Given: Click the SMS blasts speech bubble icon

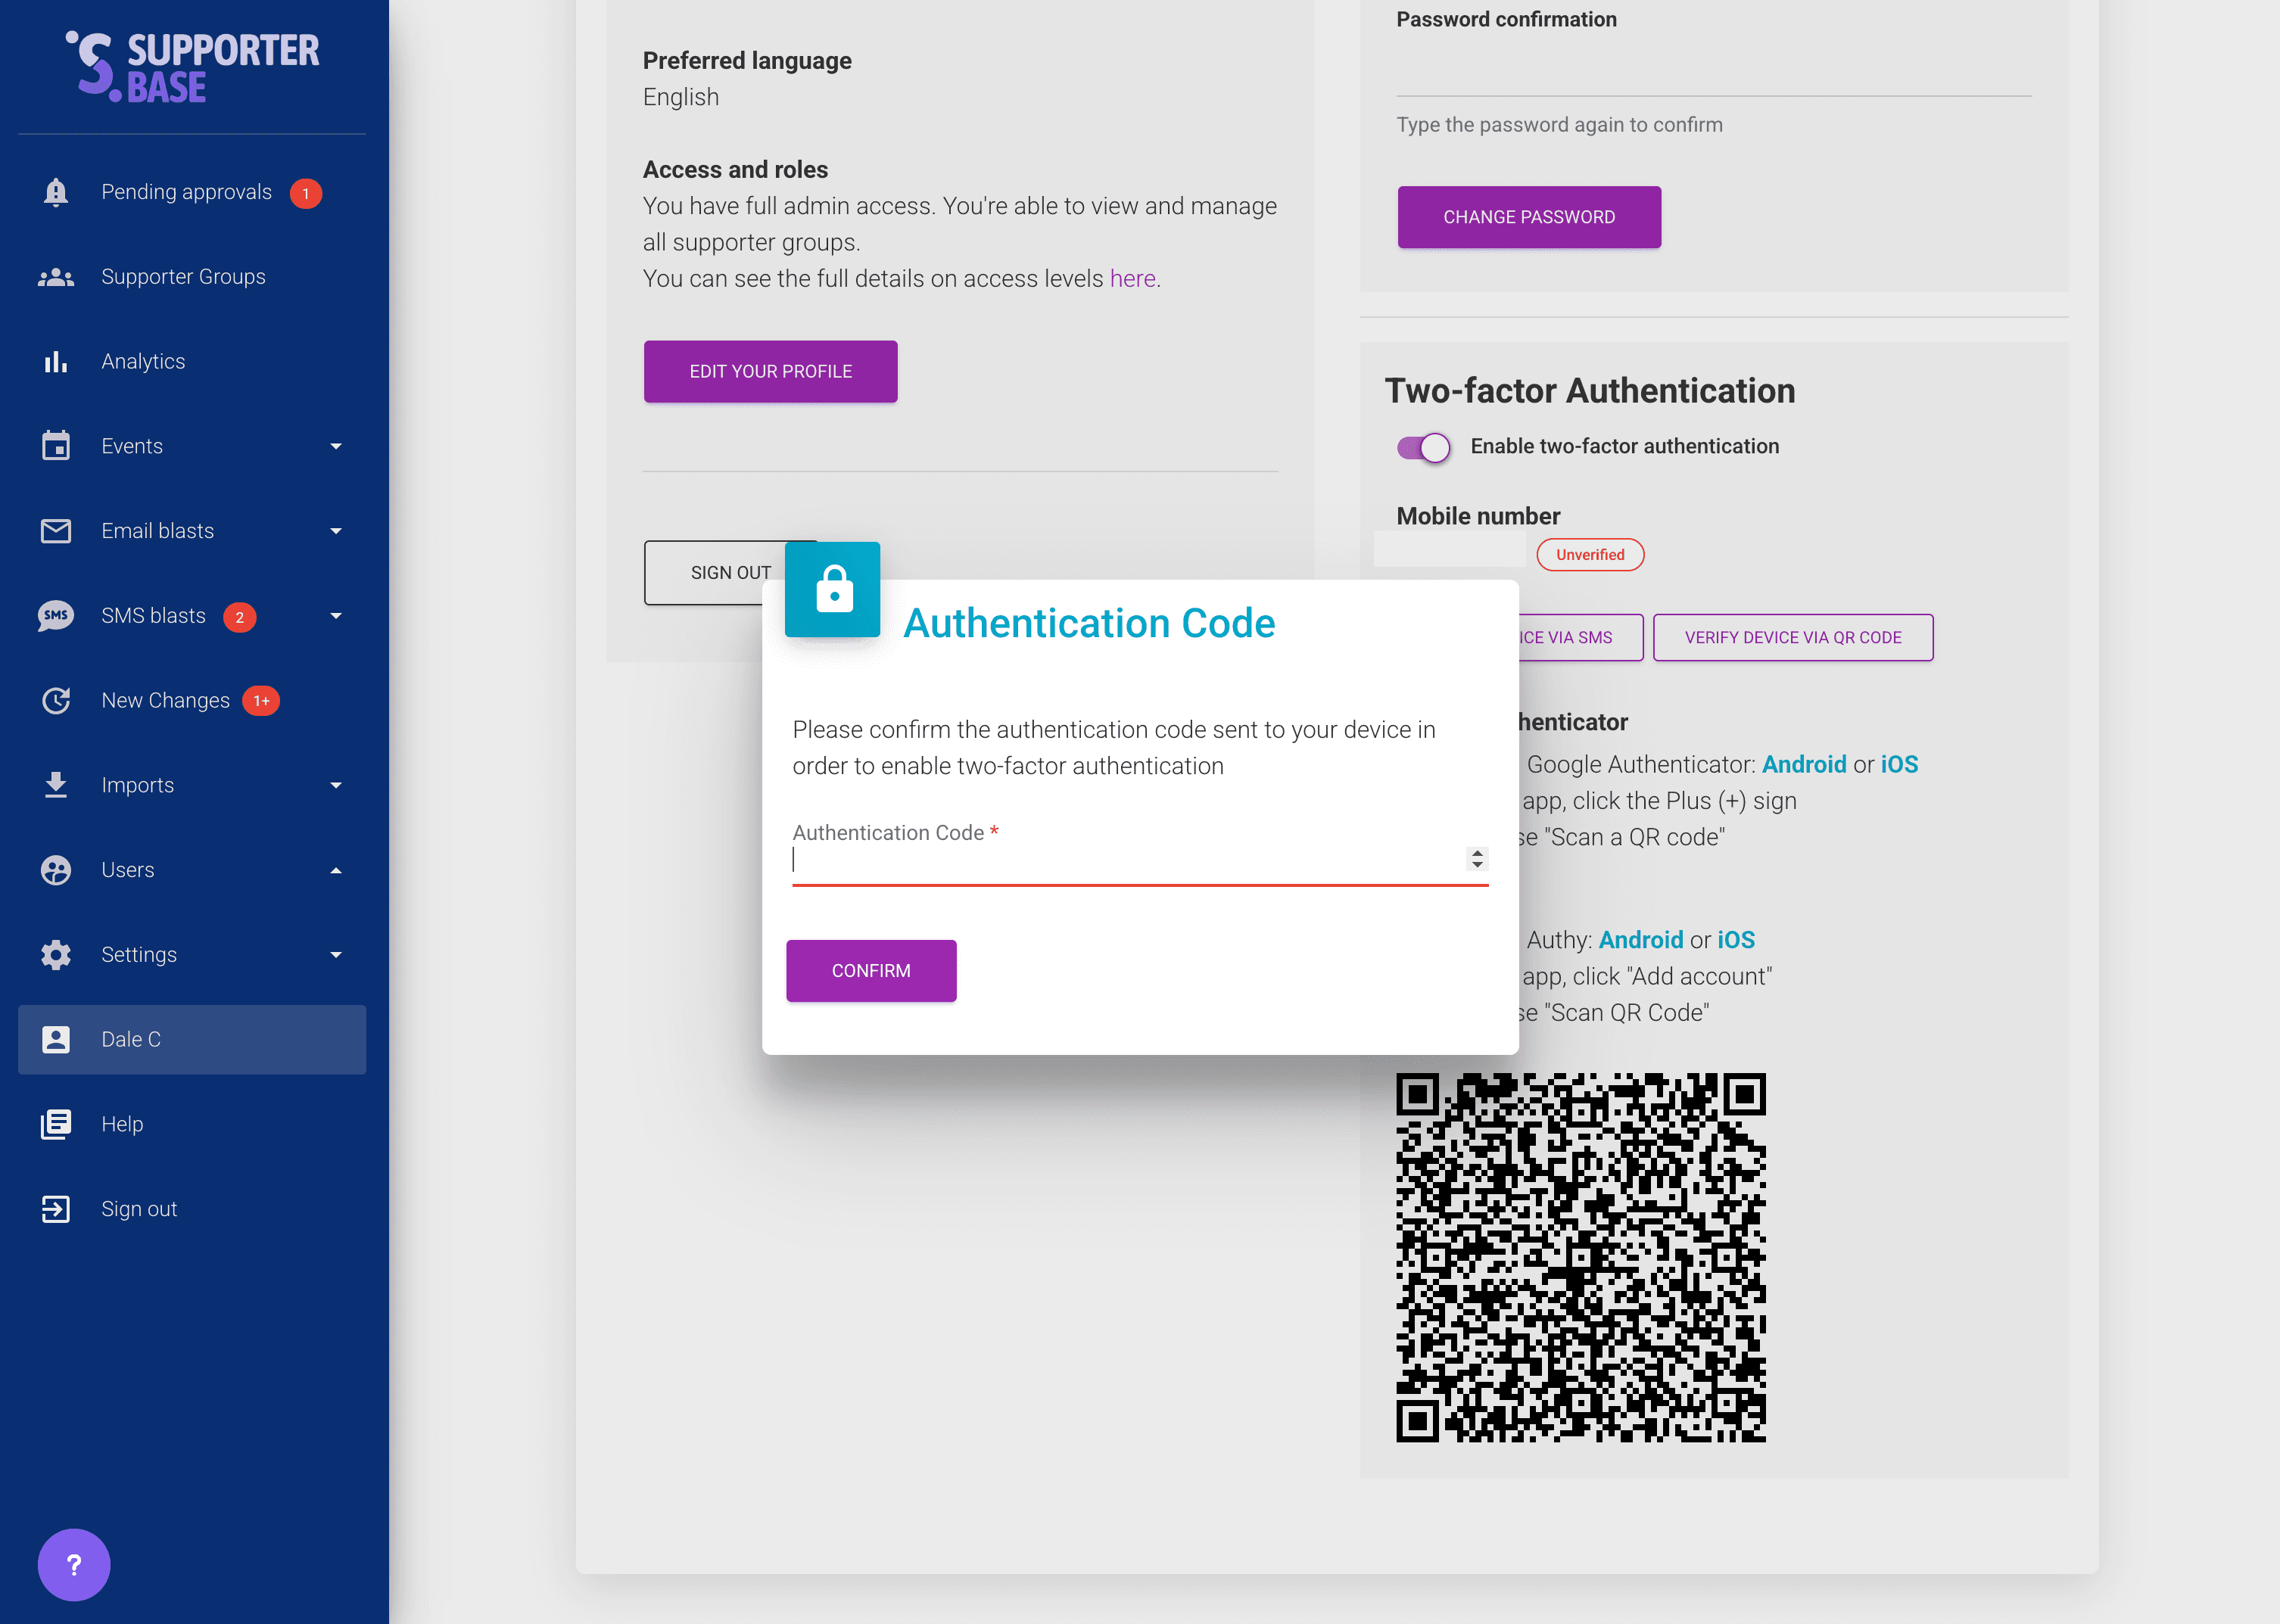Looking at the screenshot, I should click(56, 616).
